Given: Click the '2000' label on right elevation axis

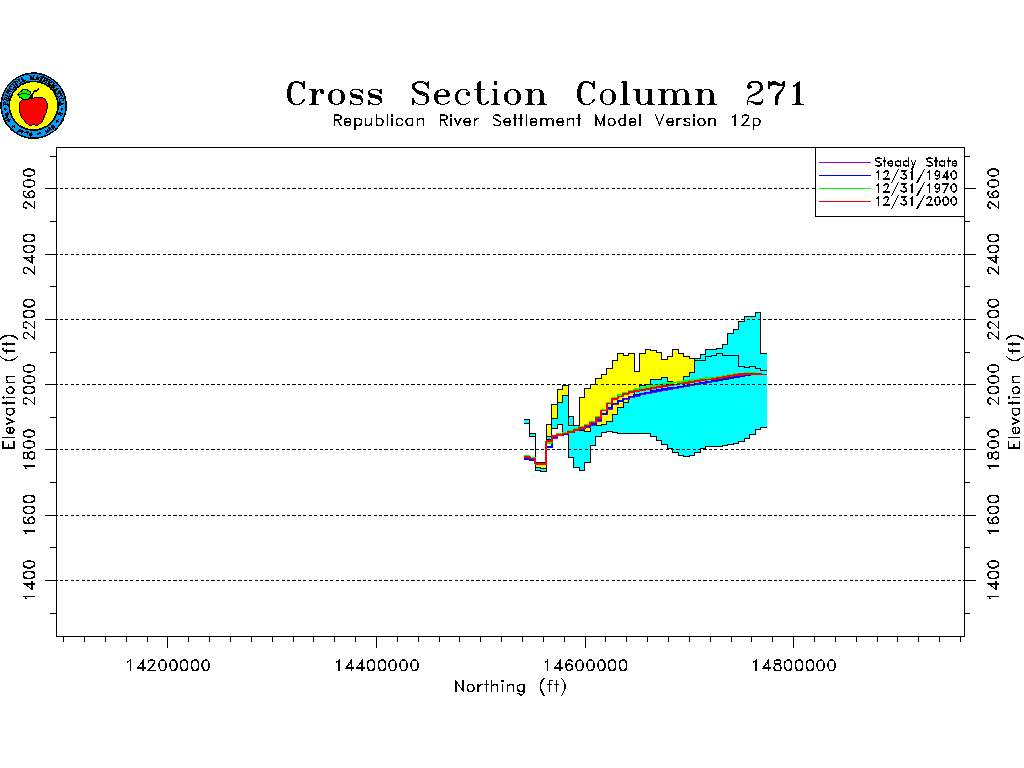Looking at the screenshot, I should click(993, 385).
